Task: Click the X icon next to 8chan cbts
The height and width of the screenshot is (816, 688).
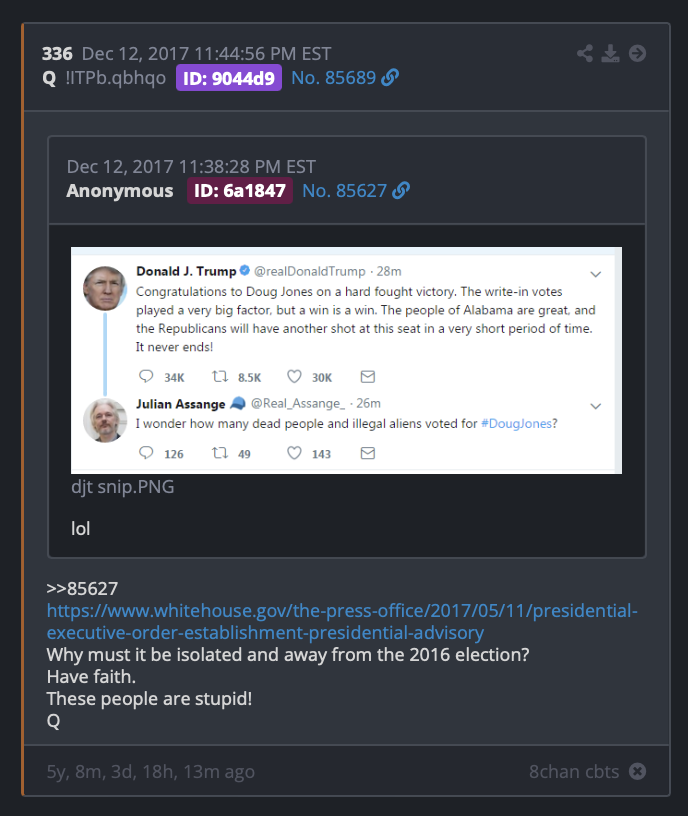Action: [x=638, y=771]
